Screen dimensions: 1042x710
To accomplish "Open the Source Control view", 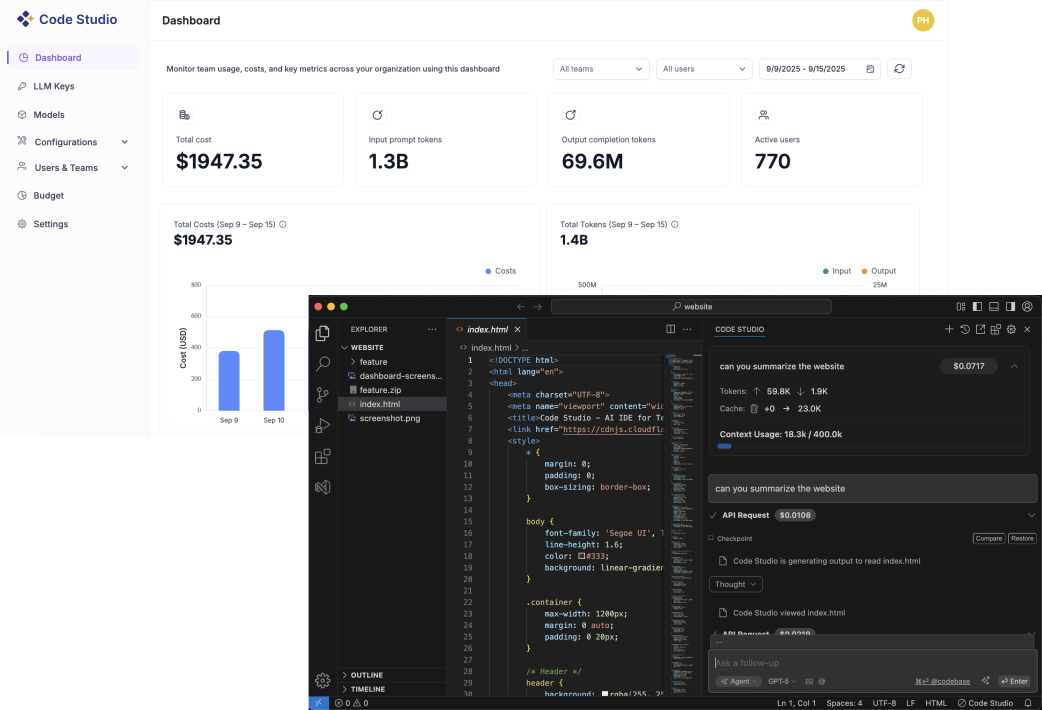I will 322,393.
